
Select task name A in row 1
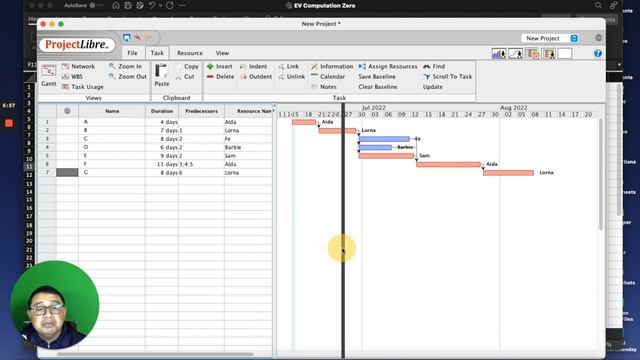tap(112, 122)
